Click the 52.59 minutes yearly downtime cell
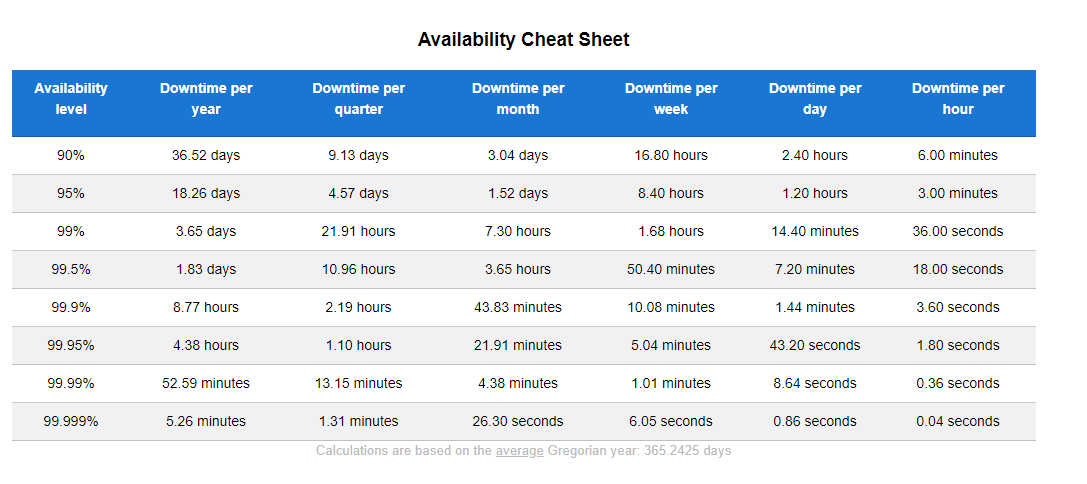The image size is (1087, 484). 206,383
